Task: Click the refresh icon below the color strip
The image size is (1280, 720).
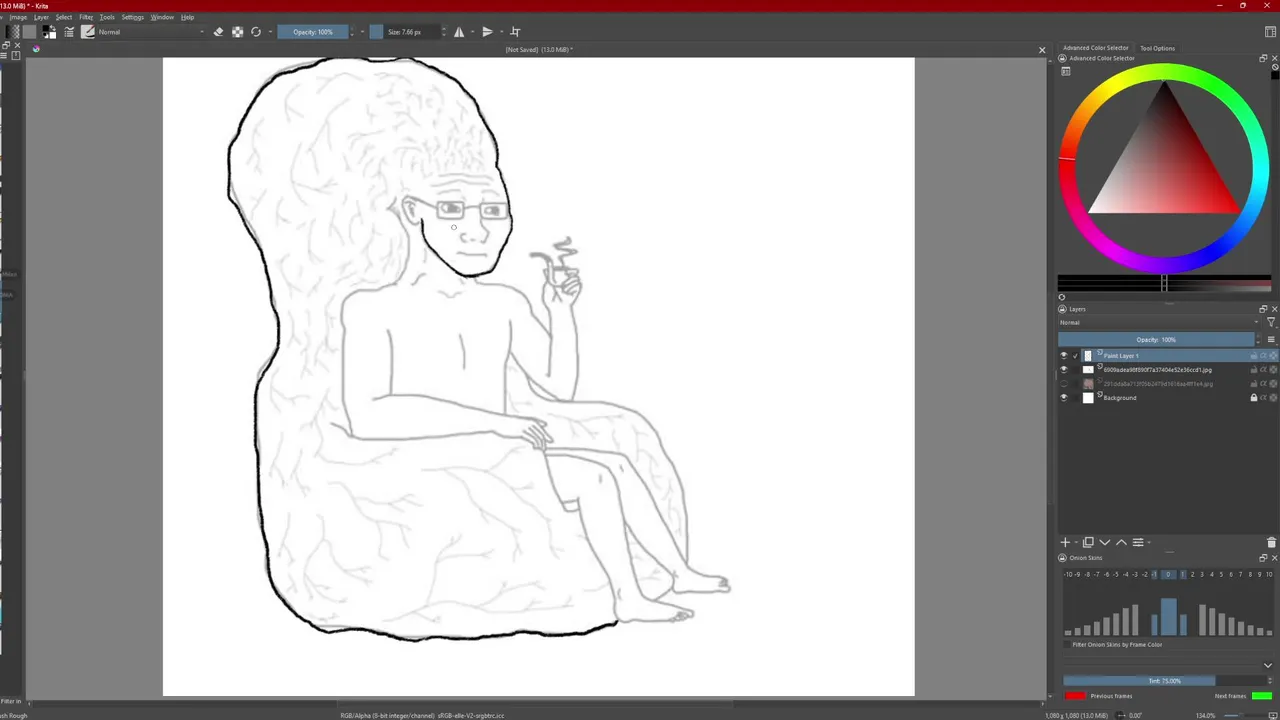Action: pyautogui.click(x=1062, y=297)
